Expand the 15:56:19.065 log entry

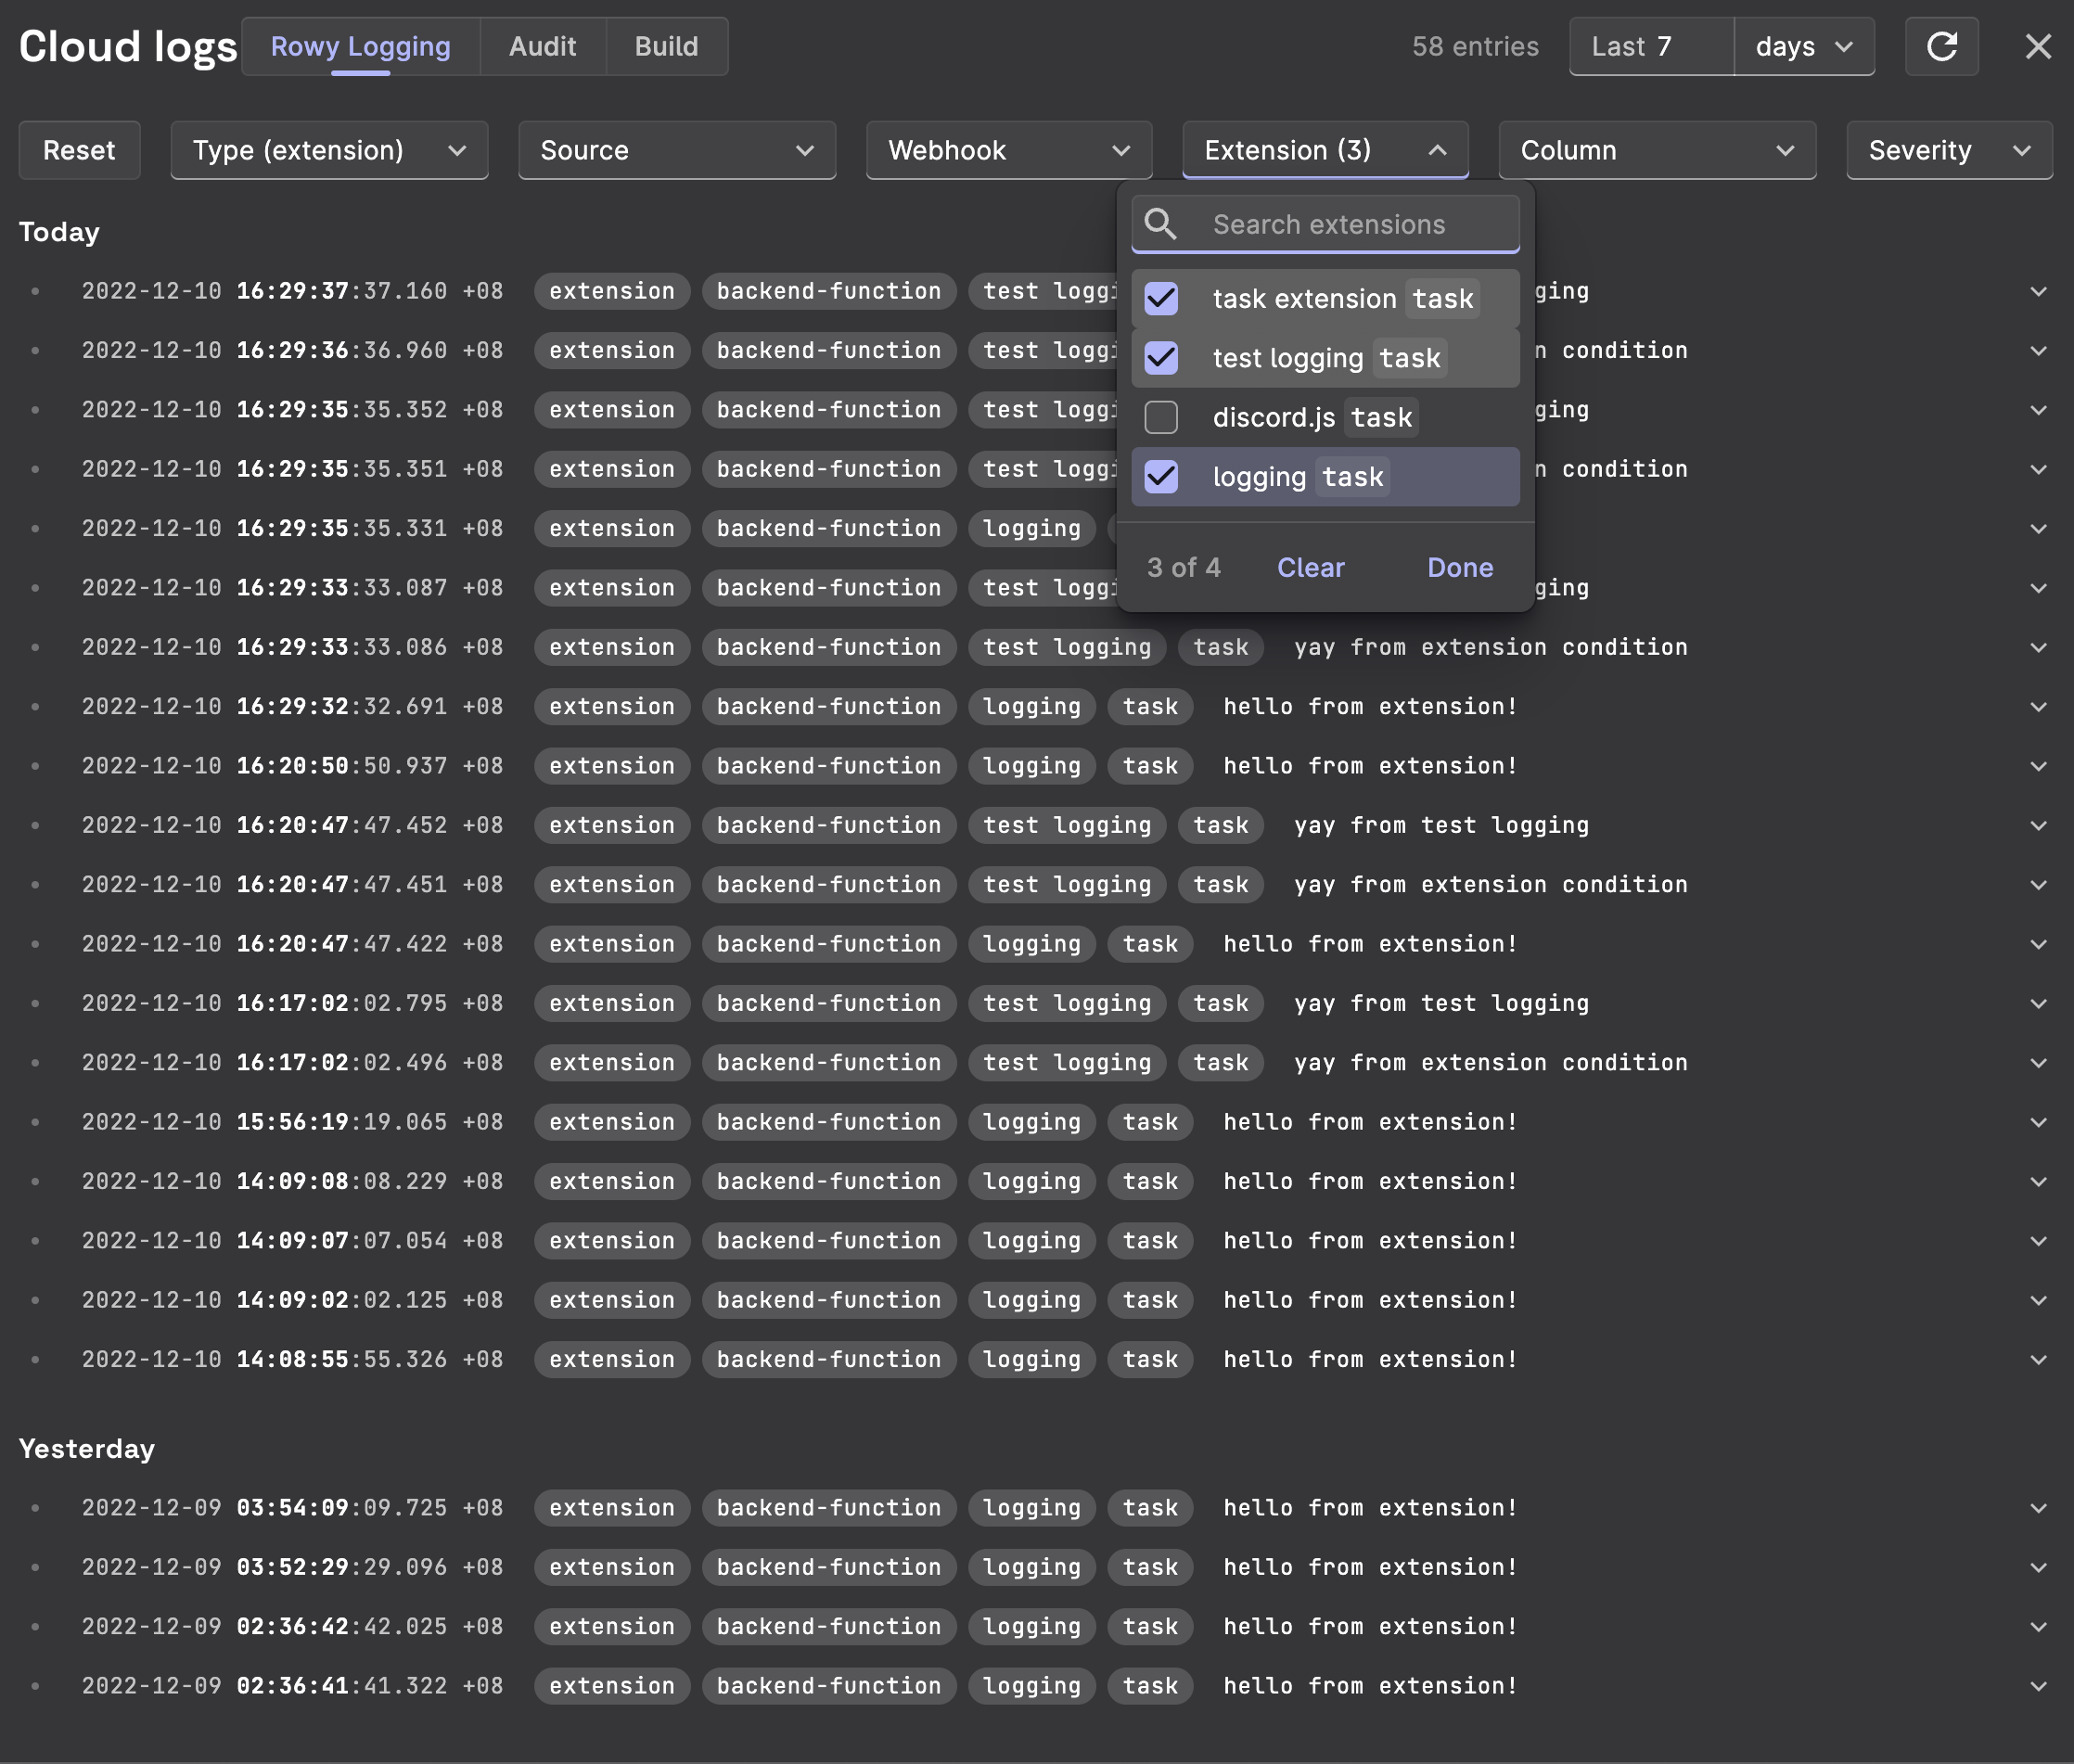click(2038, 1123)
